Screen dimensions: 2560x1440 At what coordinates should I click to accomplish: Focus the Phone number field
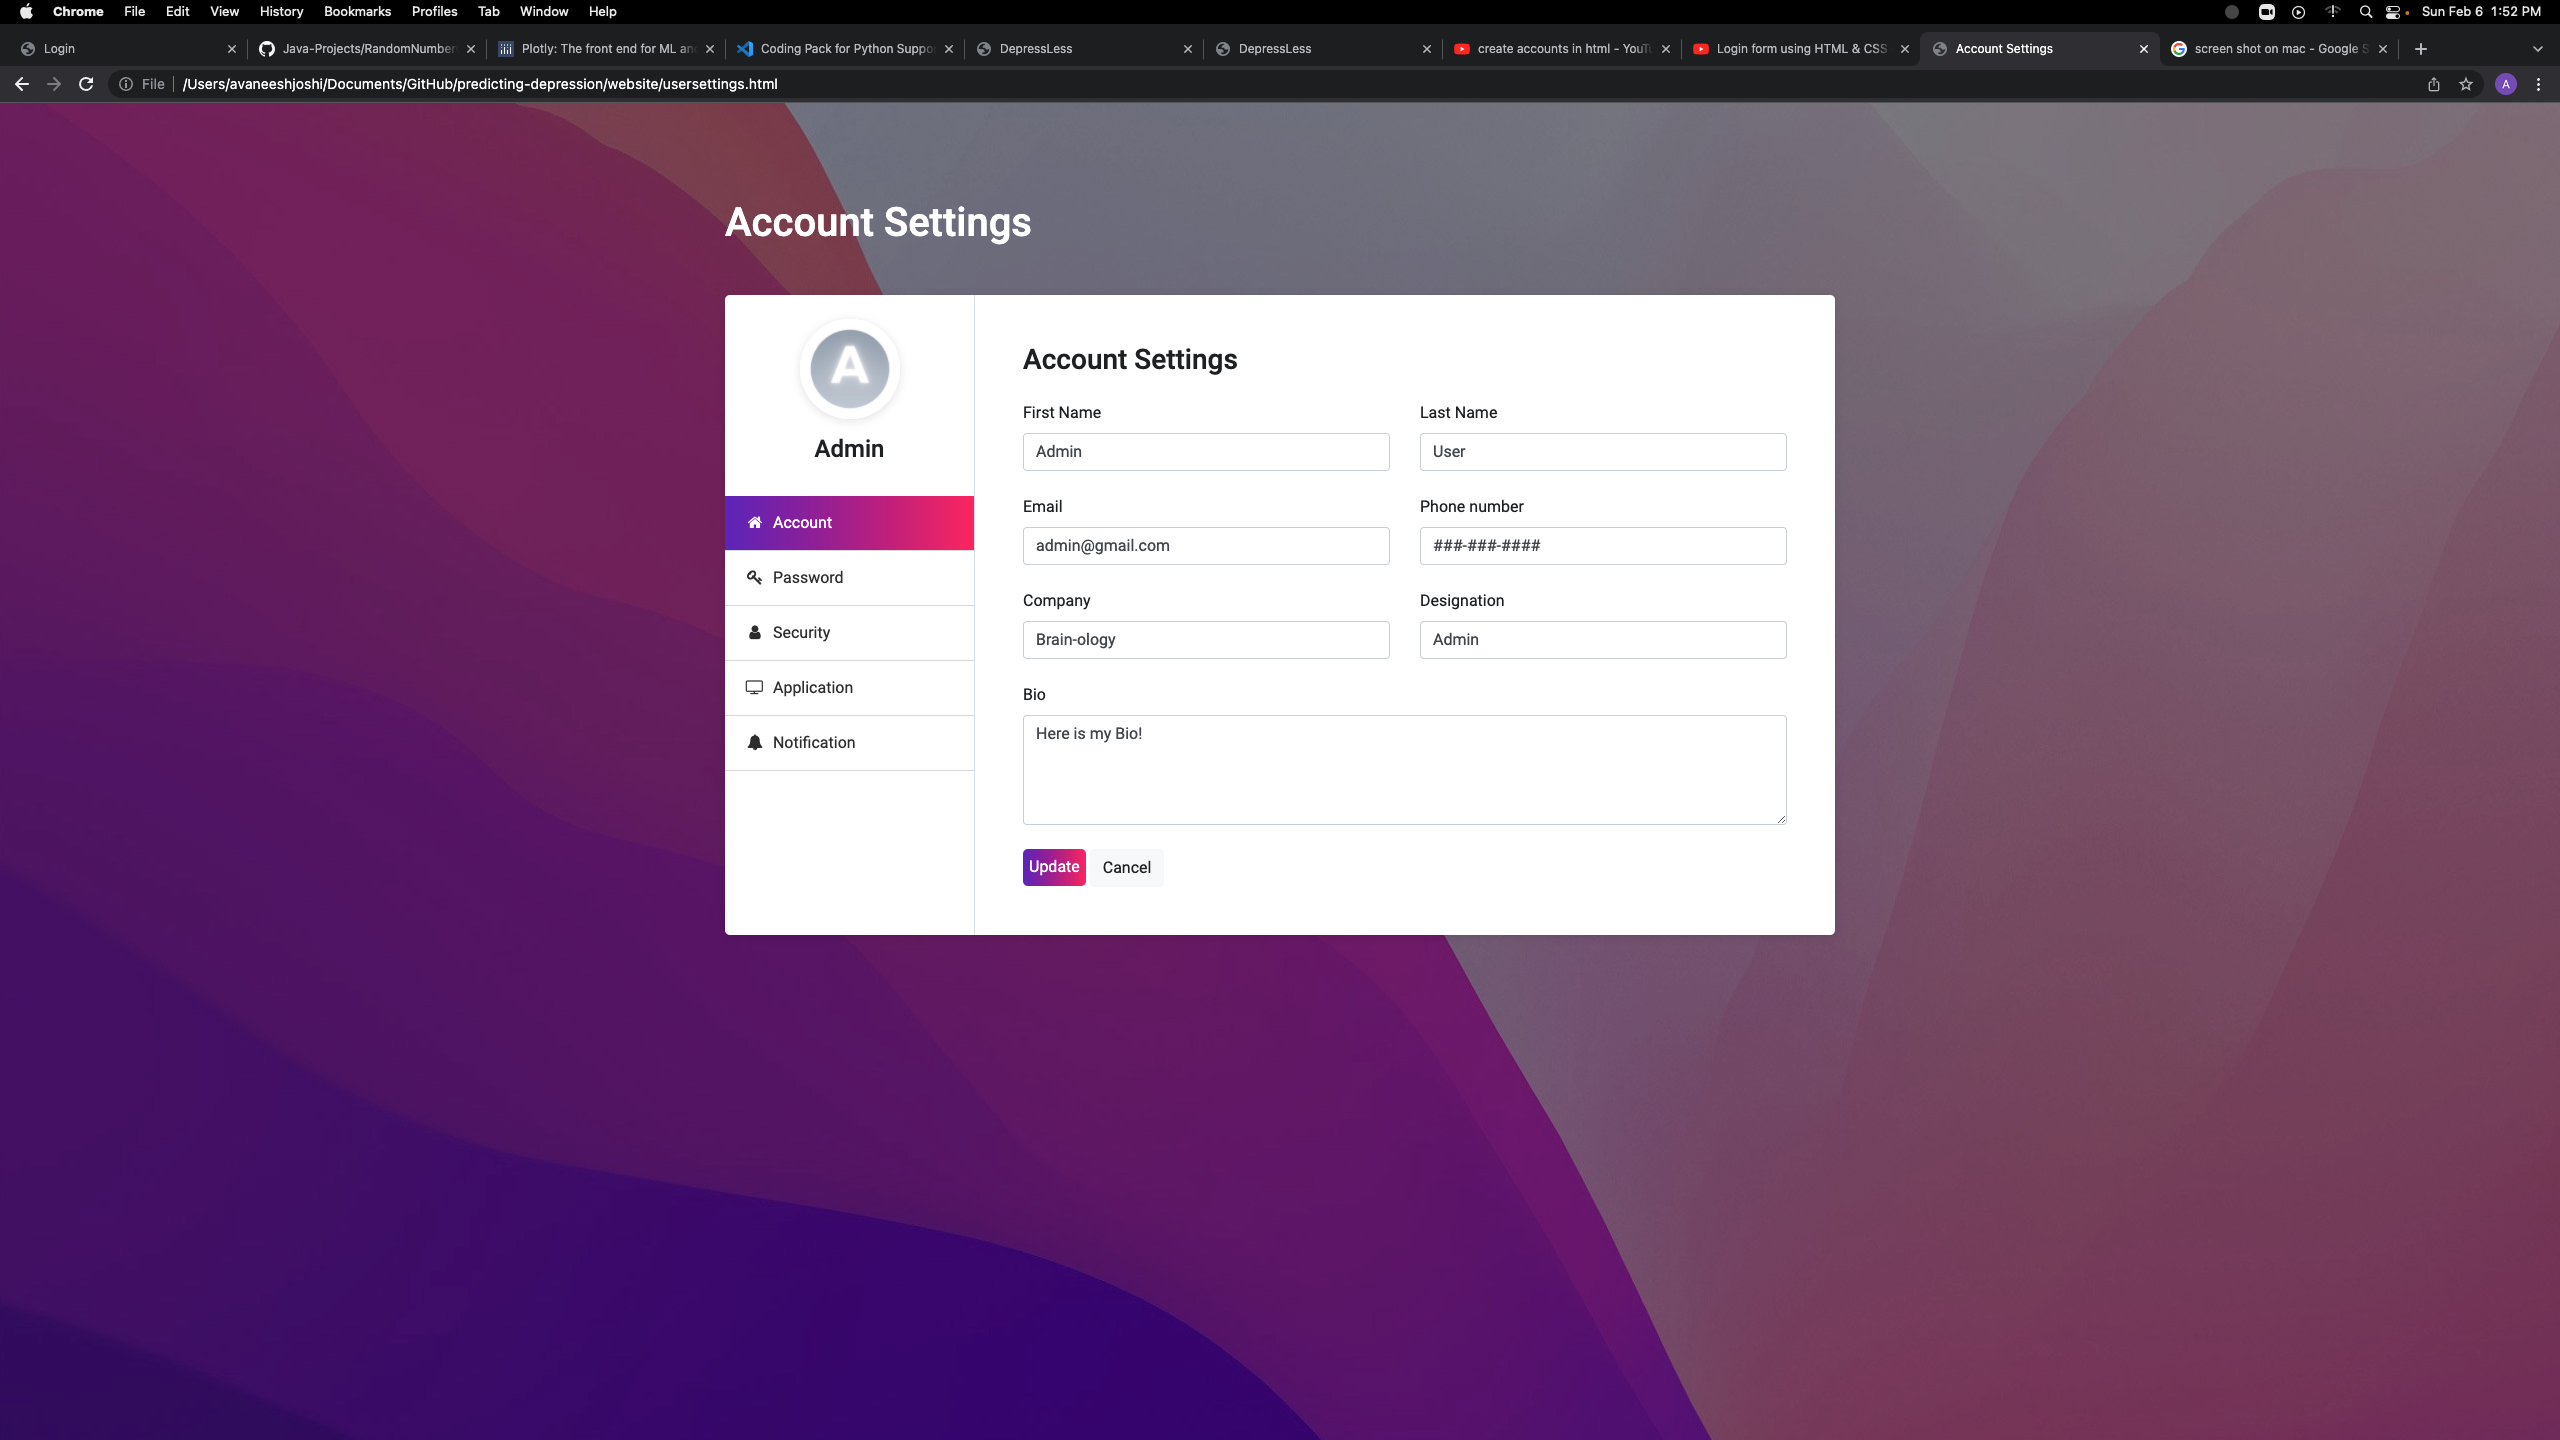pyautogui.click(x=1602, y=546)
